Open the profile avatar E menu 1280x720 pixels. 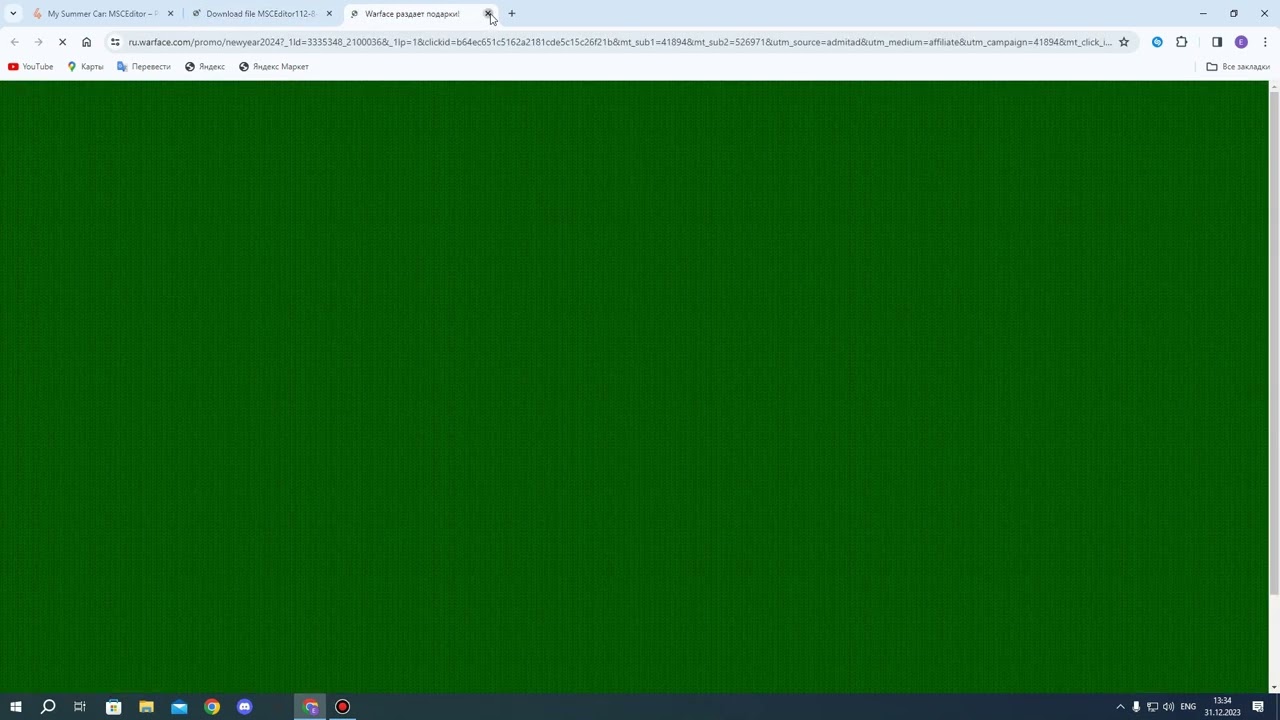[1241, 42]
